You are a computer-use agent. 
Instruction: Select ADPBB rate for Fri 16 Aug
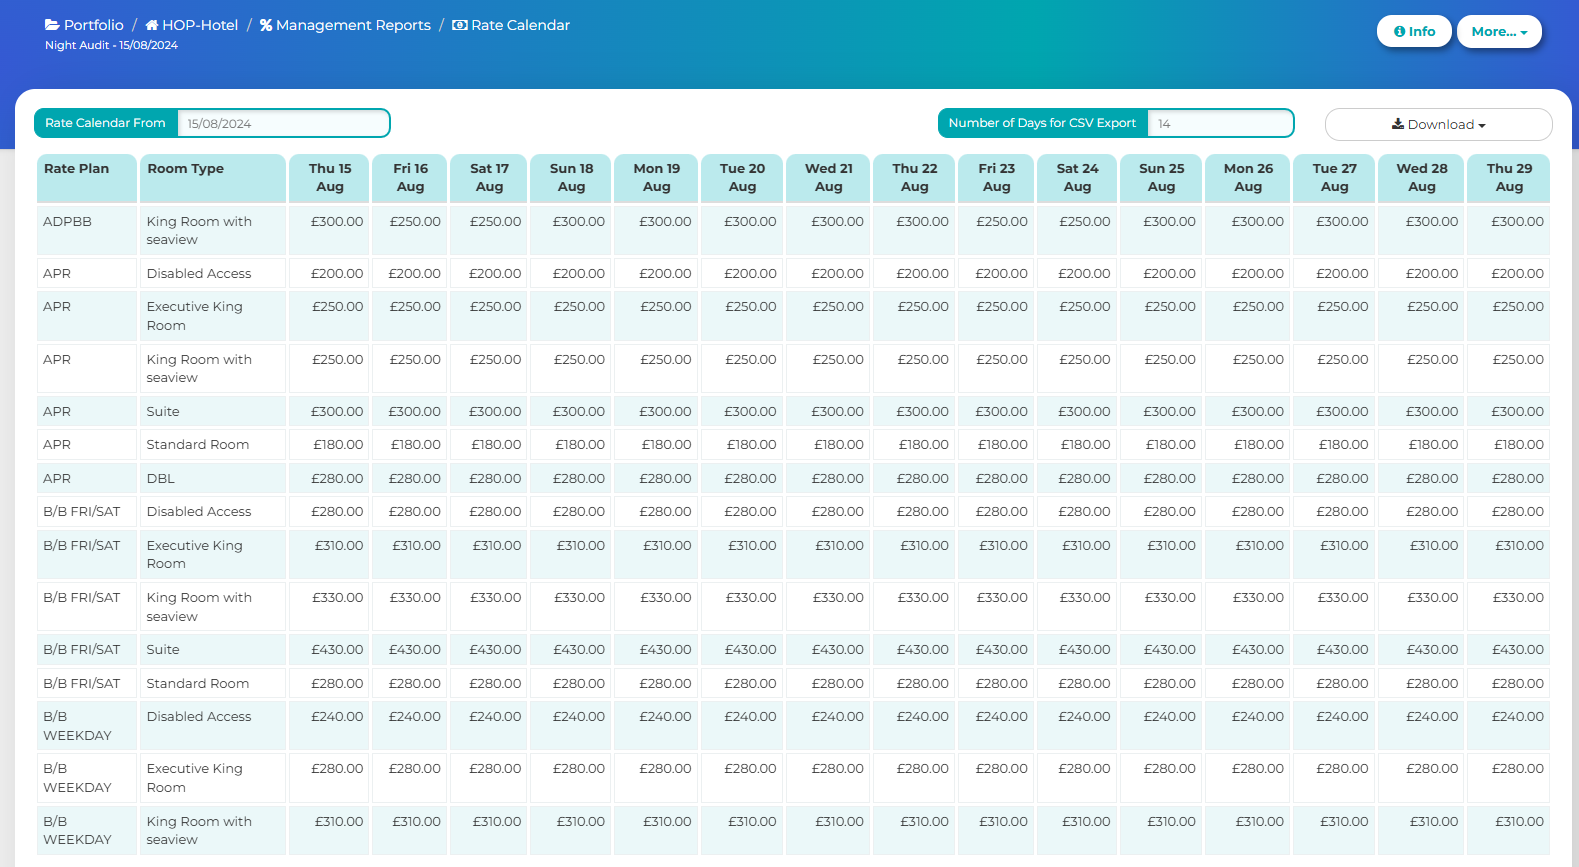(410, 230)
